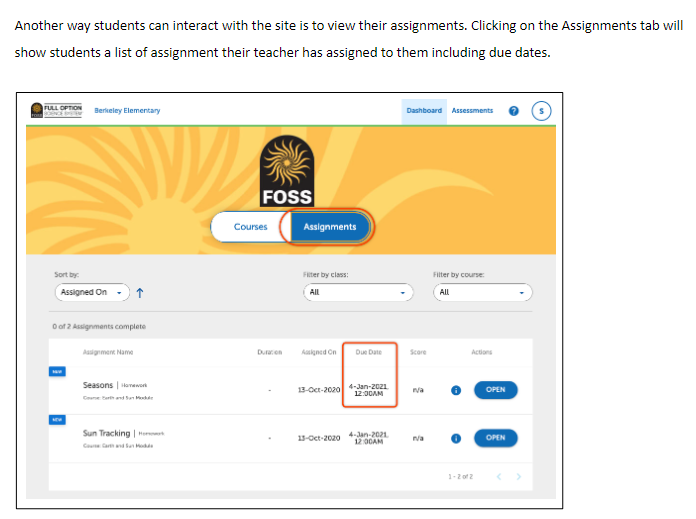Open the user profile S avatar
This screenshot has height=519, width=696.
541,111
